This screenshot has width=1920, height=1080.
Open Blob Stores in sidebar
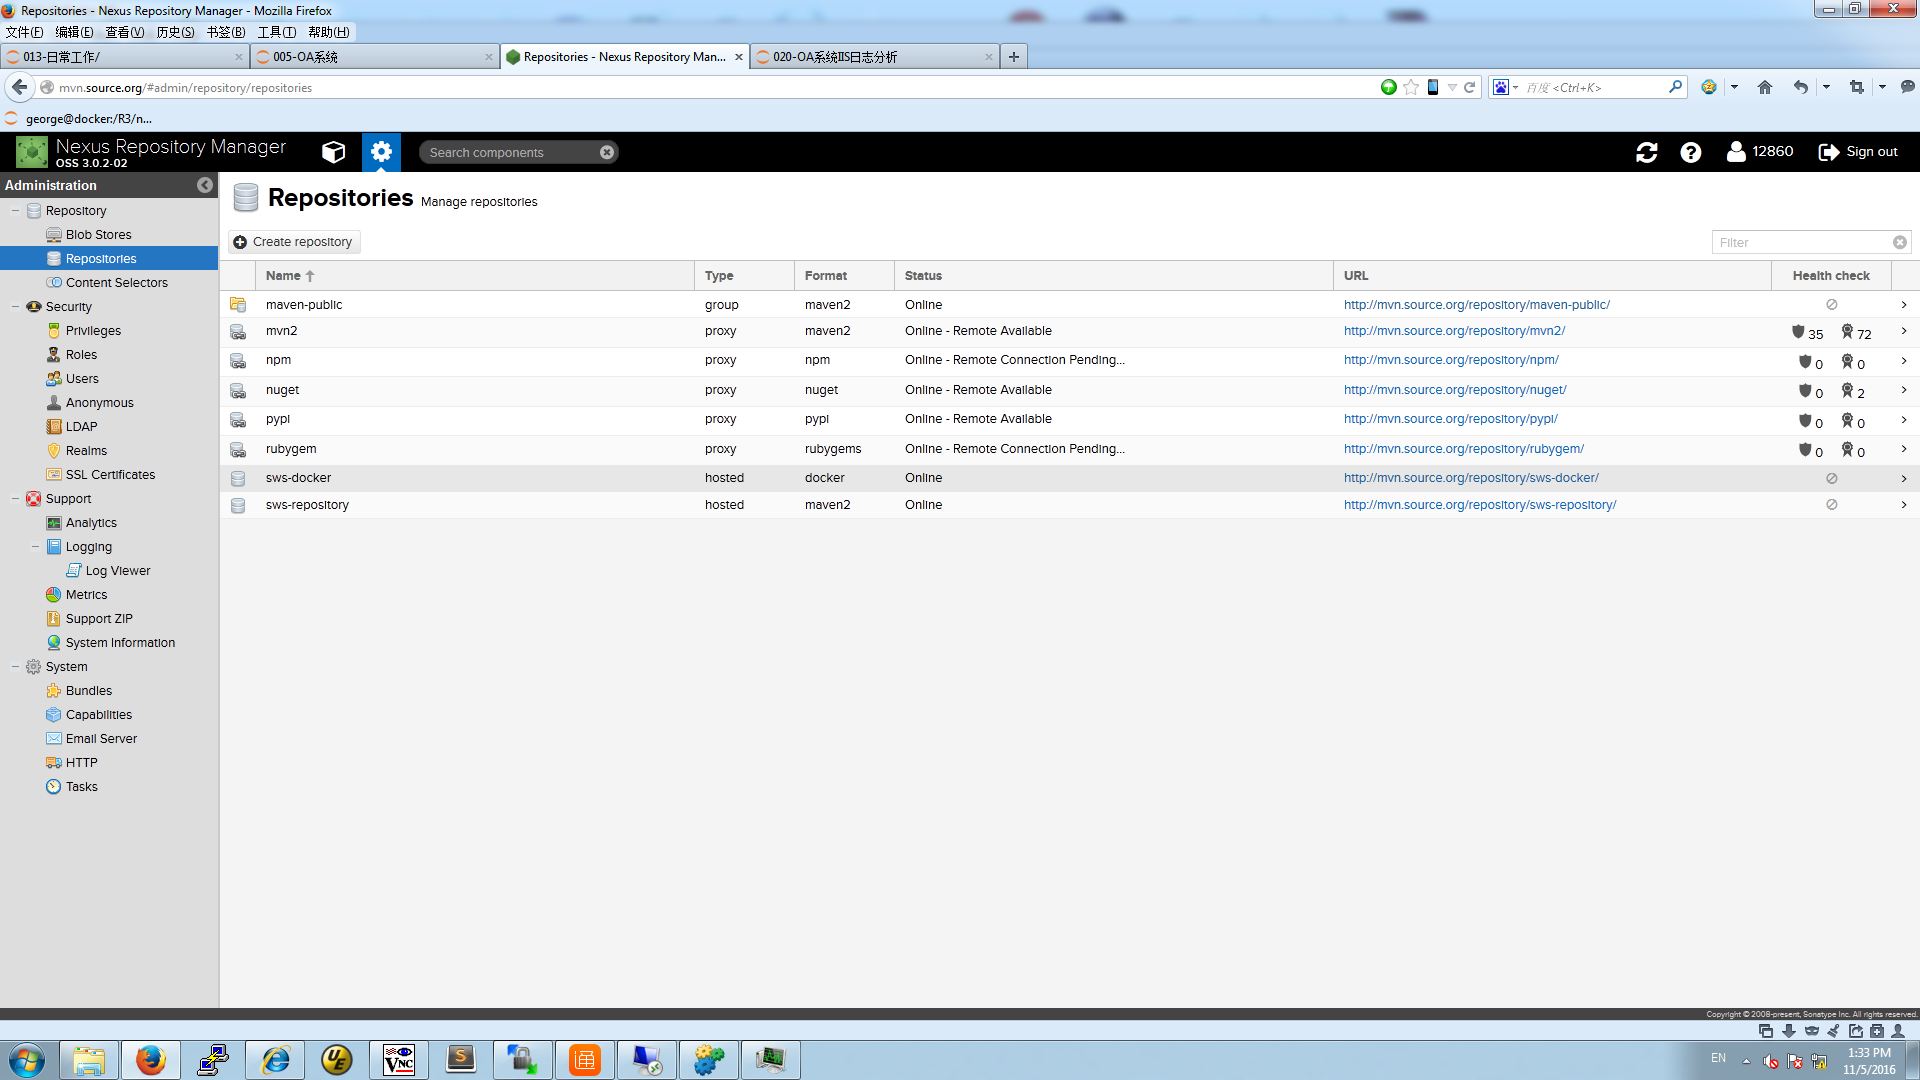coord(98,235)
